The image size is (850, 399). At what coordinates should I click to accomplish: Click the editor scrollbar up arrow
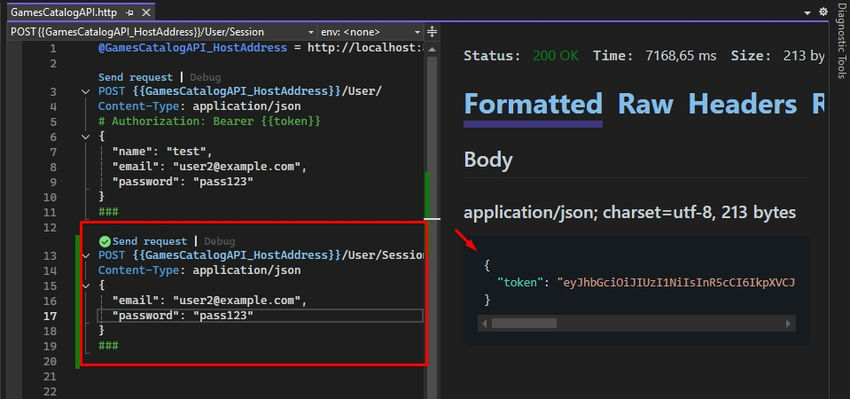[432, 49]
